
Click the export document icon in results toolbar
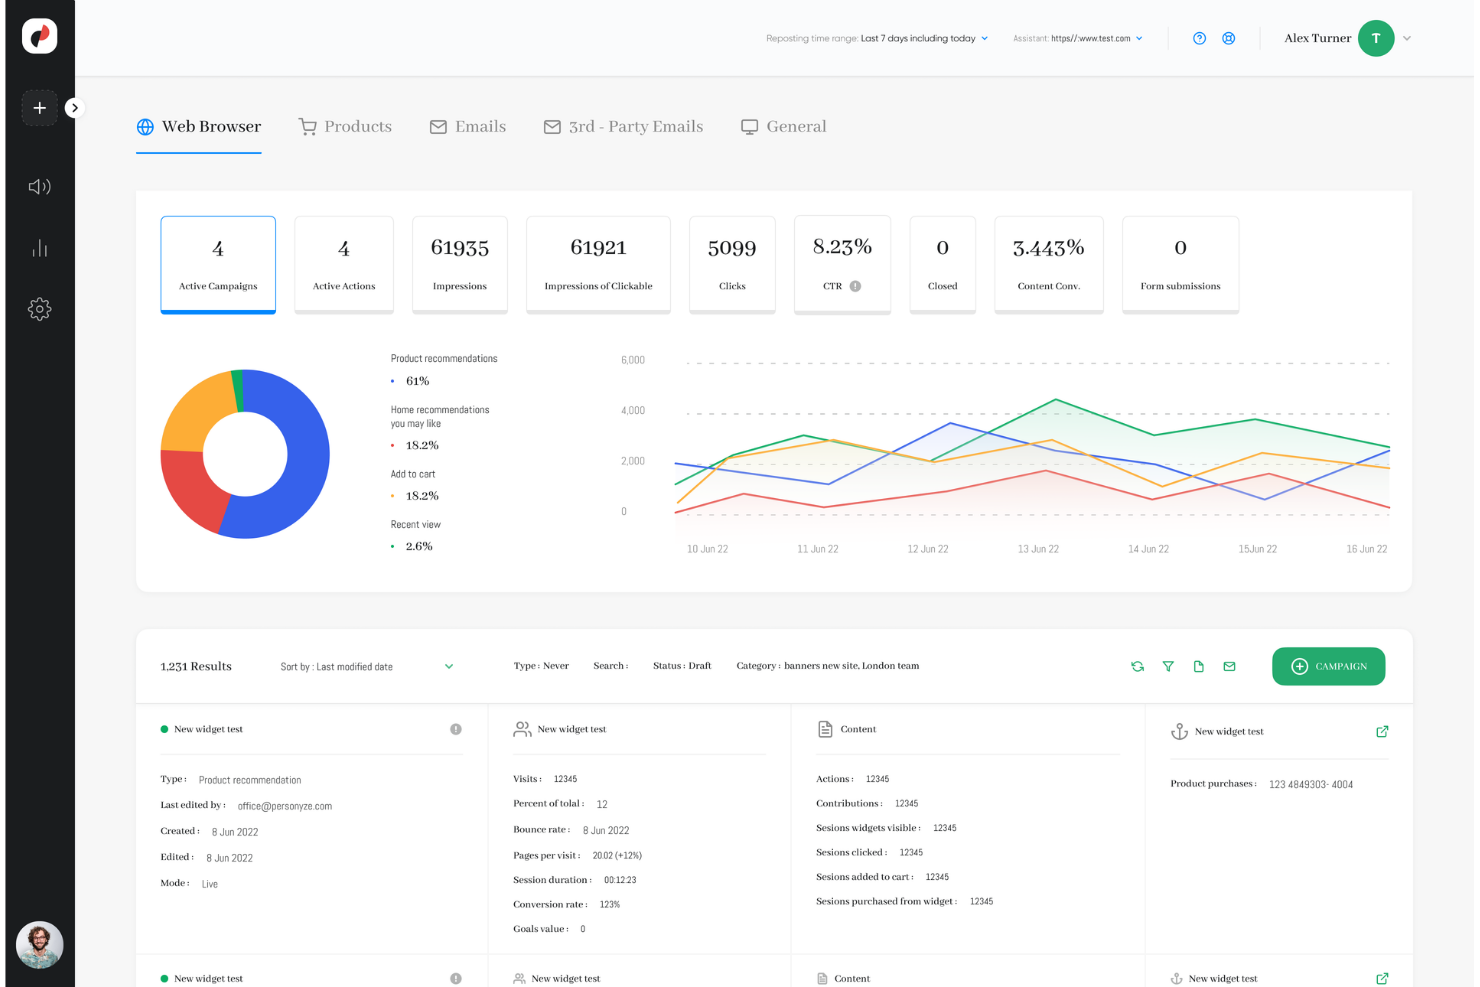coord(1199,666)
